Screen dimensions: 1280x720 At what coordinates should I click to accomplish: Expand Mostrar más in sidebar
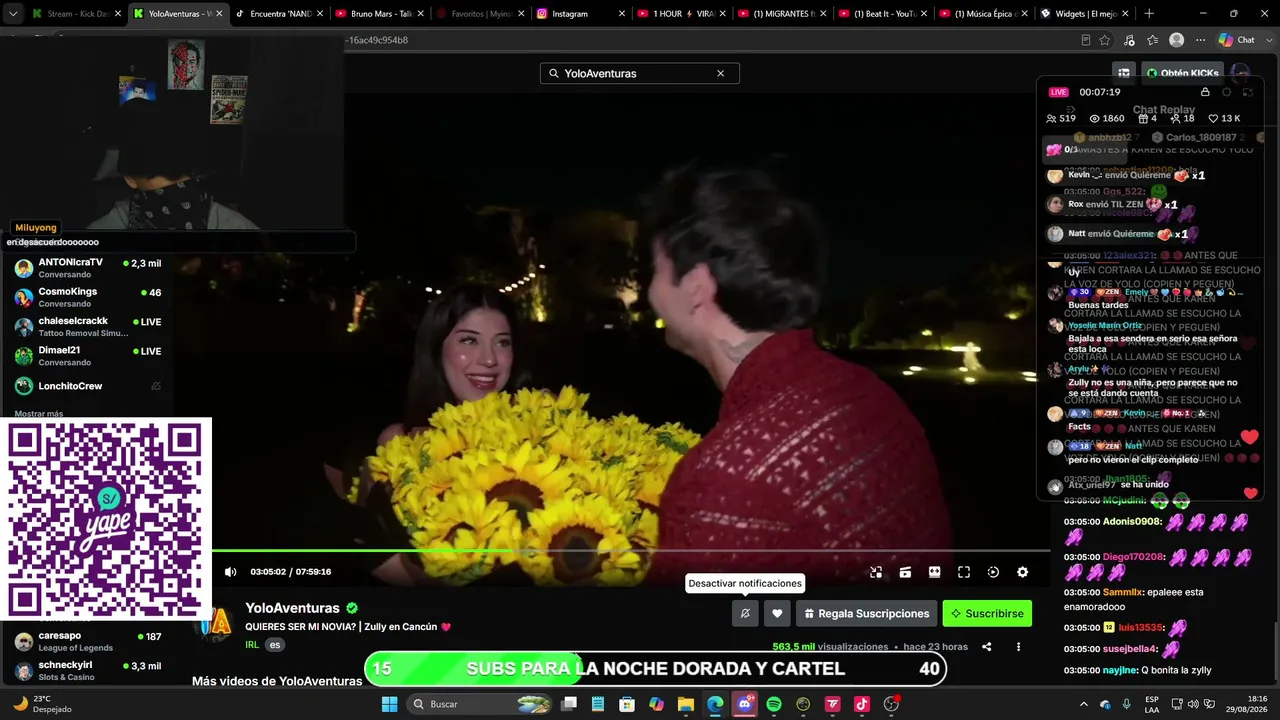(39, 413)
